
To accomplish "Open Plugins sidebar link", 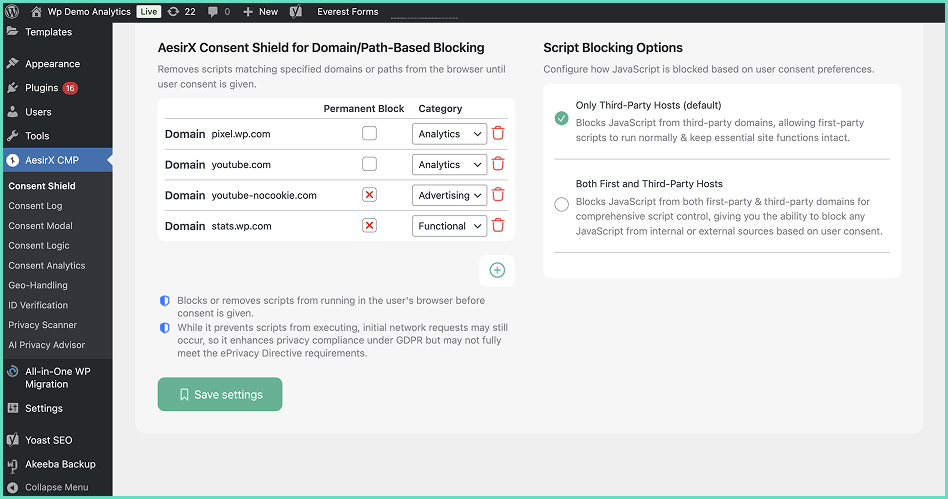I will (x=42, y=88).
